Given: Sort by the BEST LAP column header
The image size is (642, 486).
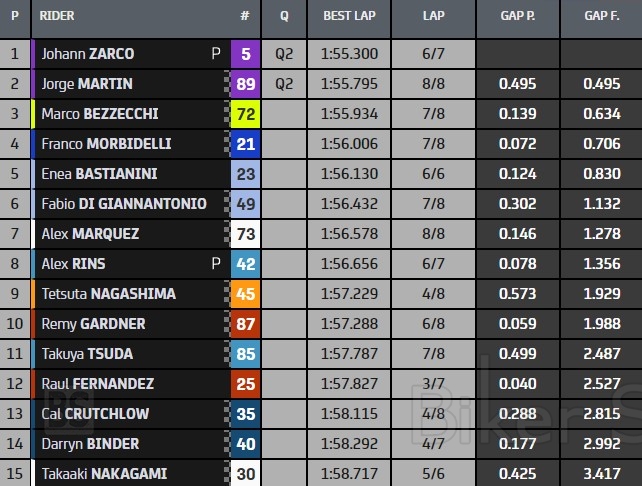Looking at the screenshot, I should [349, 17].
